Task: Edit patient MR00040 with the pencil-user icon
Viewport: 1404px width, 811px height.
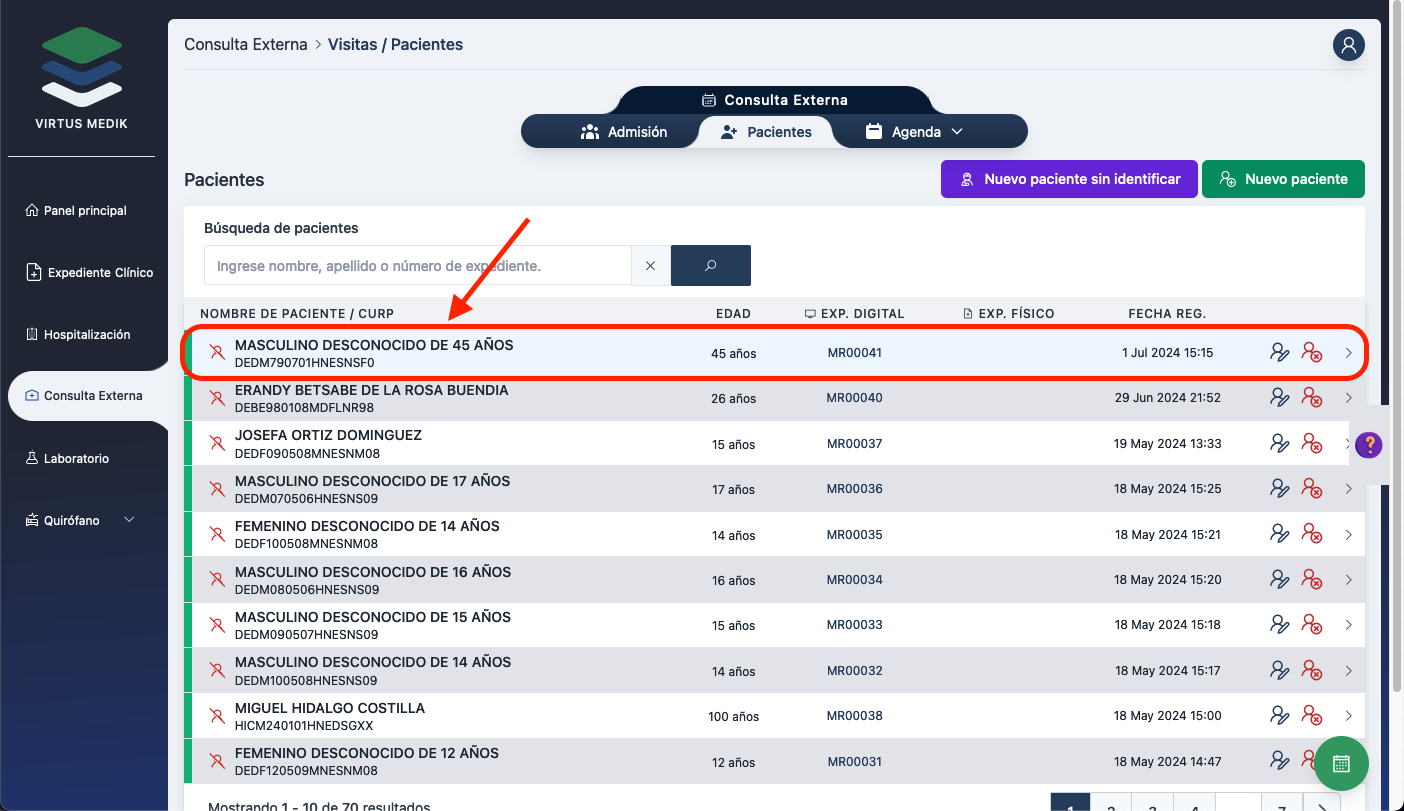Action: [1279, 398]
